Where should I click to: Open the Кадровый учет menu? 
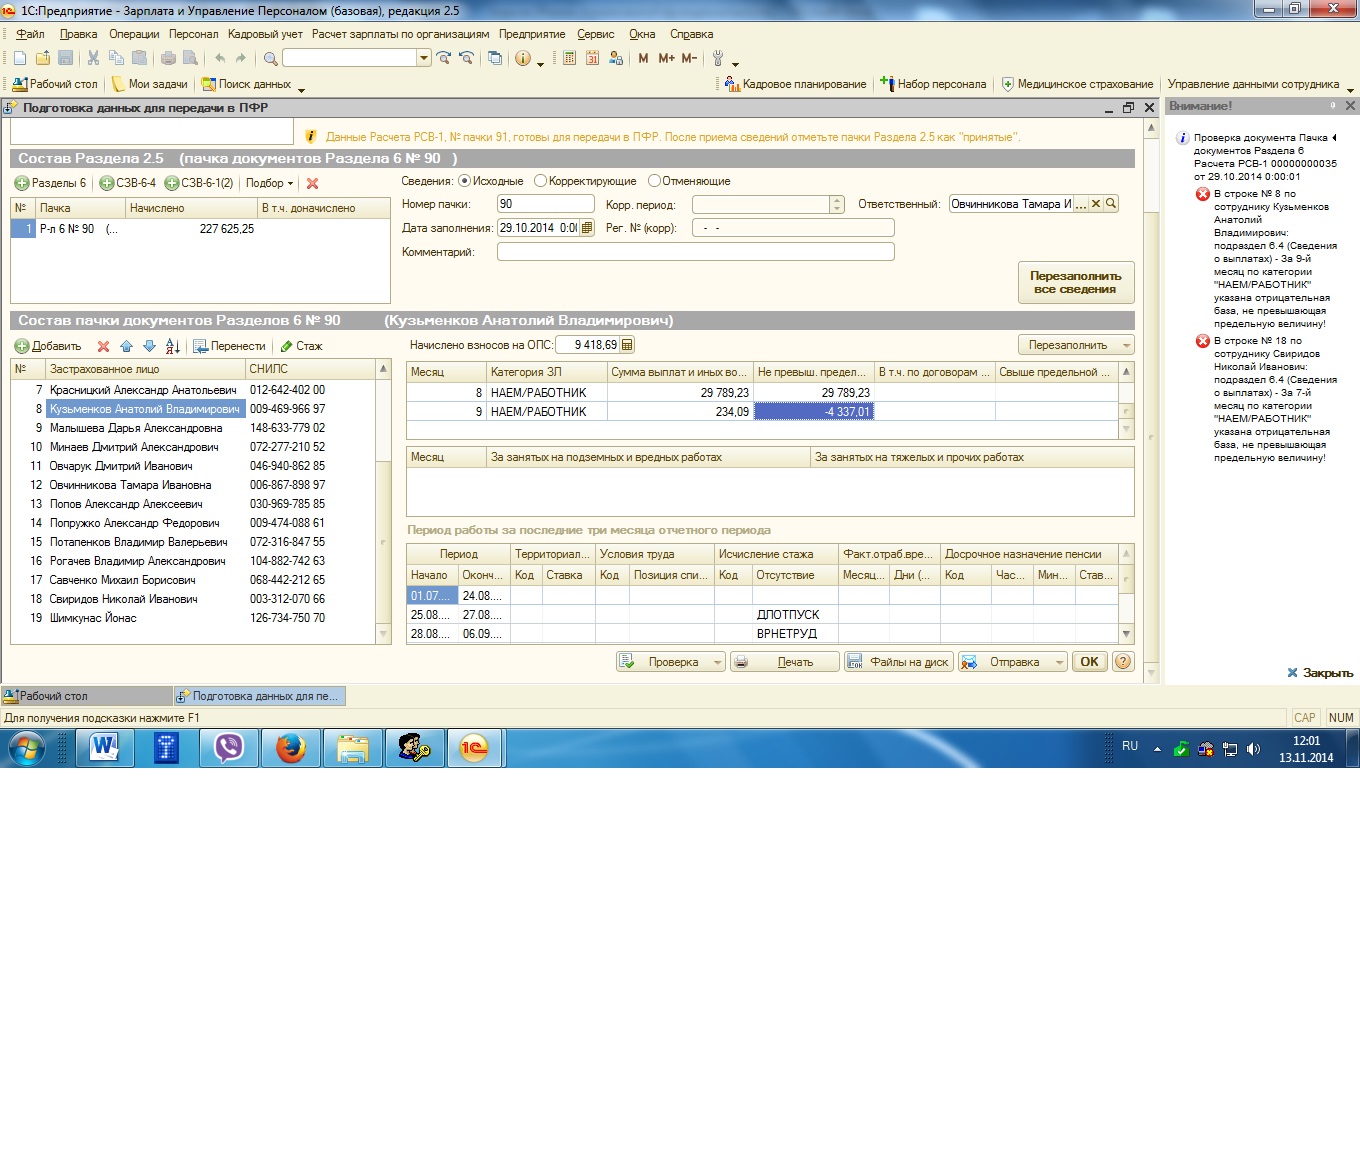point(265,34)
